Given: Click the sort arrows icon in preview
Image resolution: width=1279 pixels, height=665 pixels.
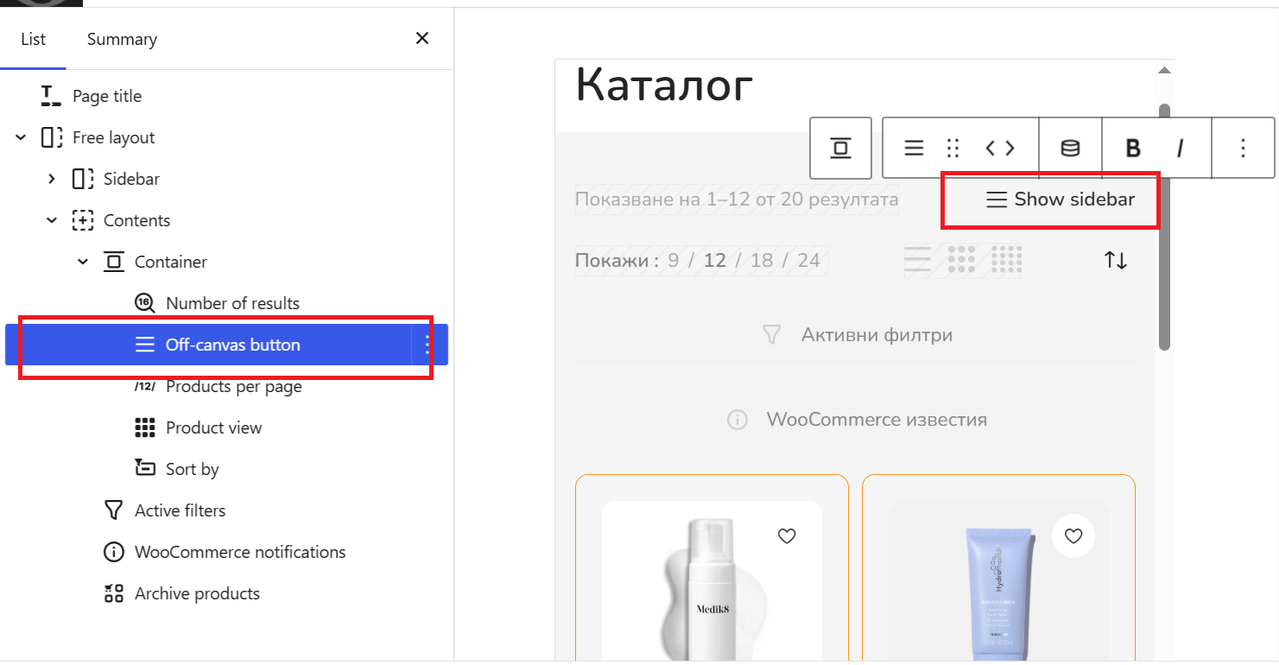Looking at the screenshot, I should point(1115,260).
